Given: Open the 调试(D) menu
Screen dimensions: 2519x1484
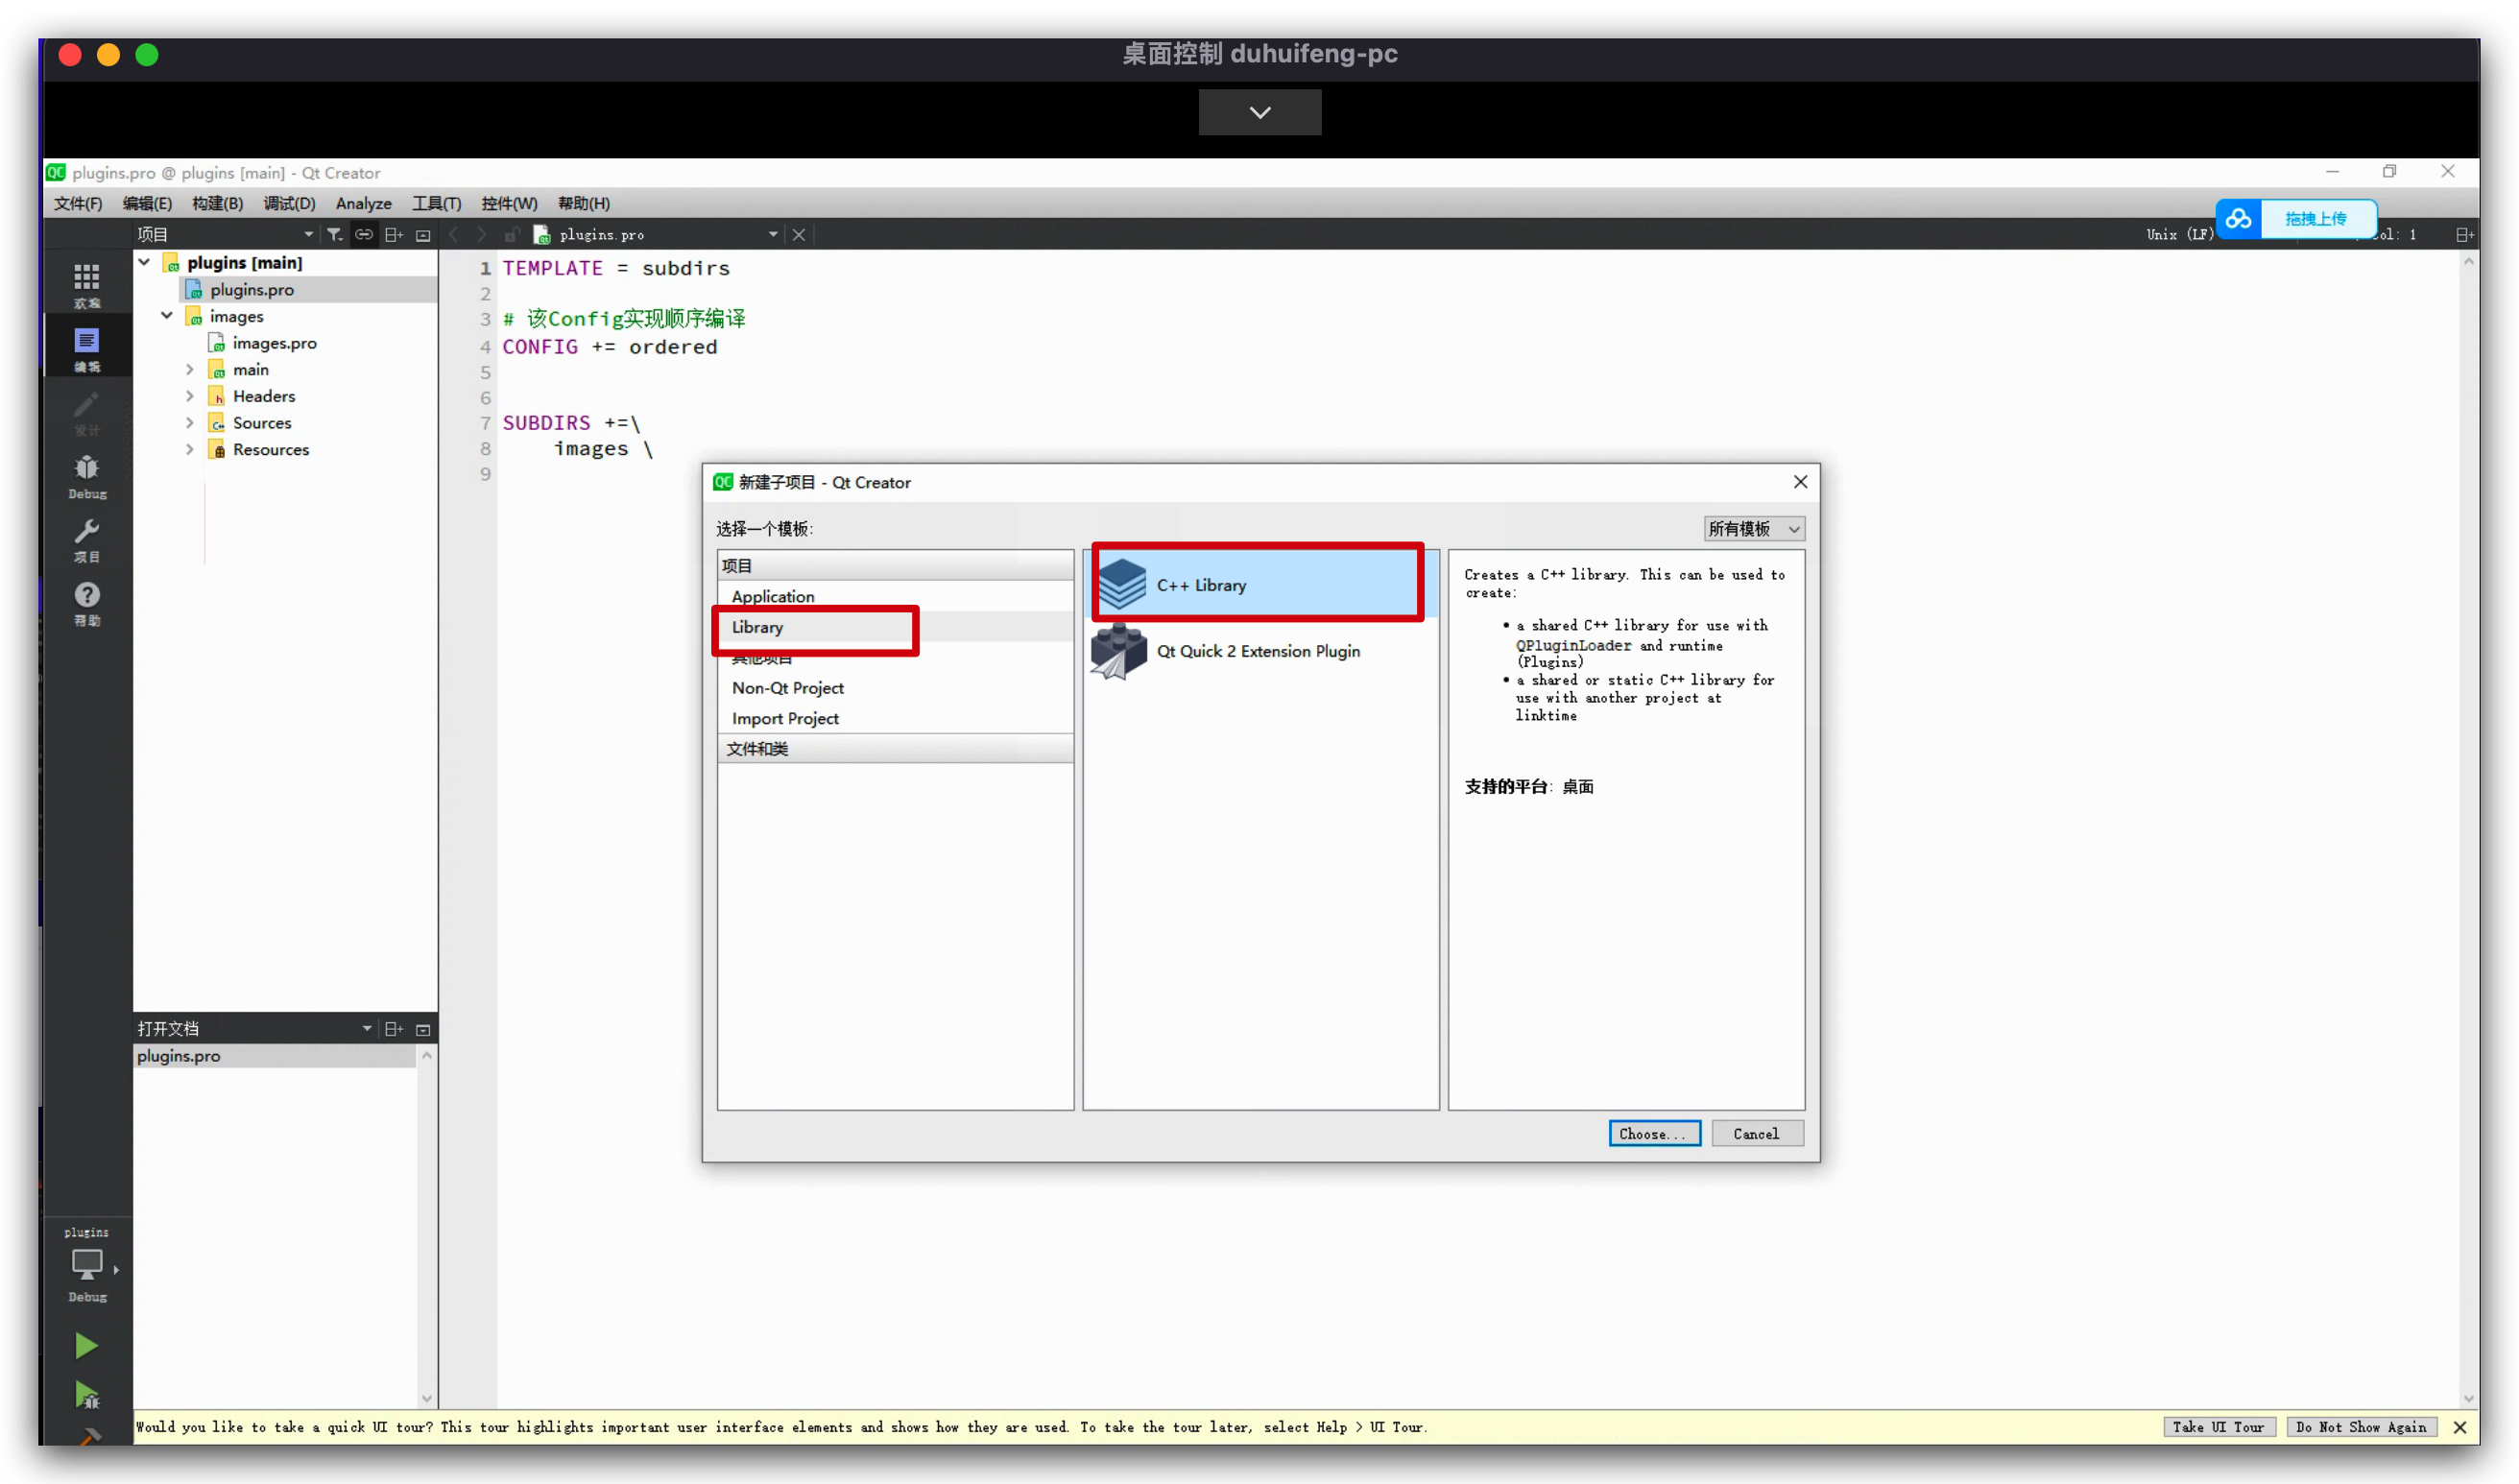Looking at the screenshot, I should (x=289, y=204).
